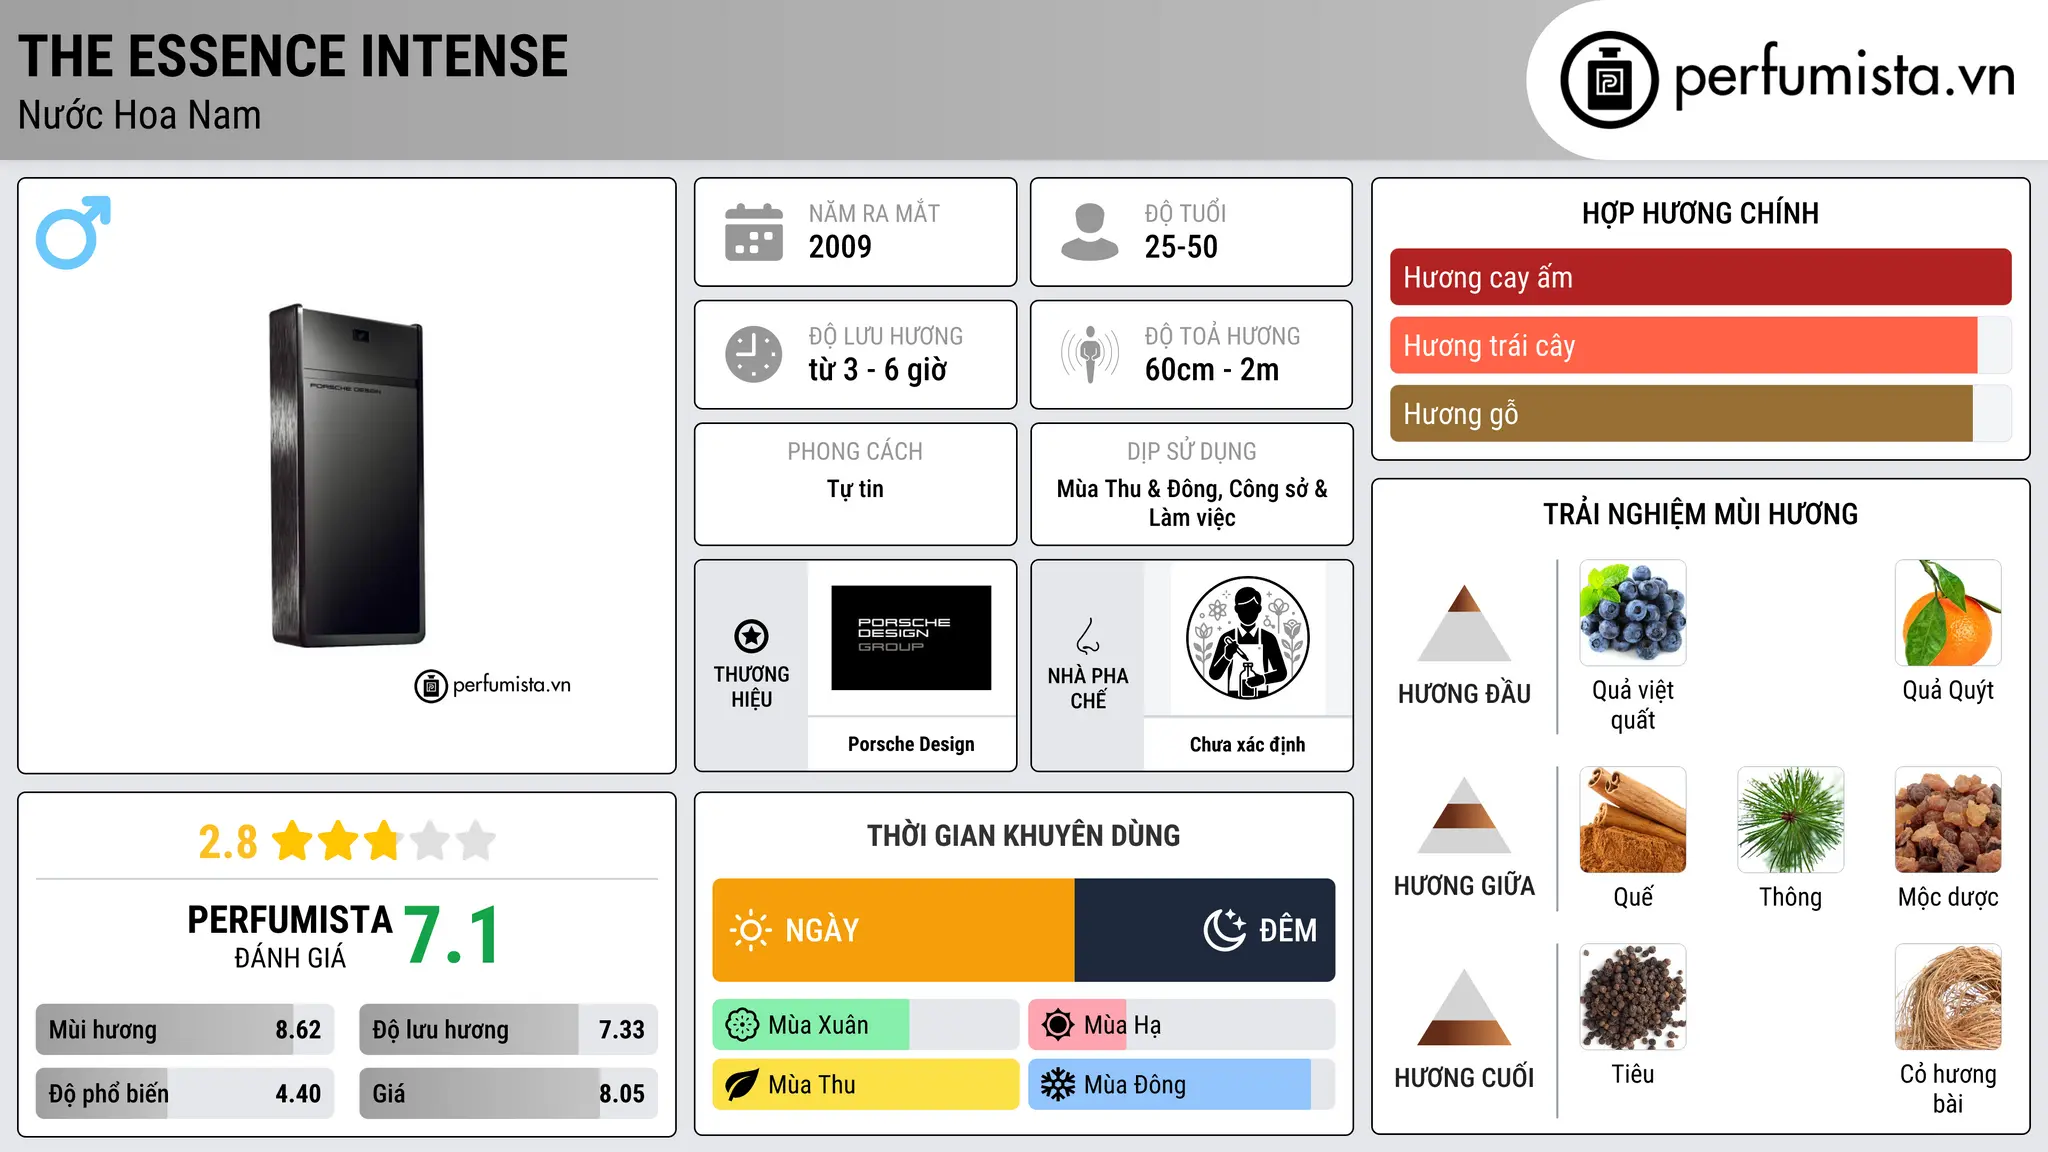Click the snowflake icon for Mùa Đông
2048x1152 pixels.
click(1058, 1085)
